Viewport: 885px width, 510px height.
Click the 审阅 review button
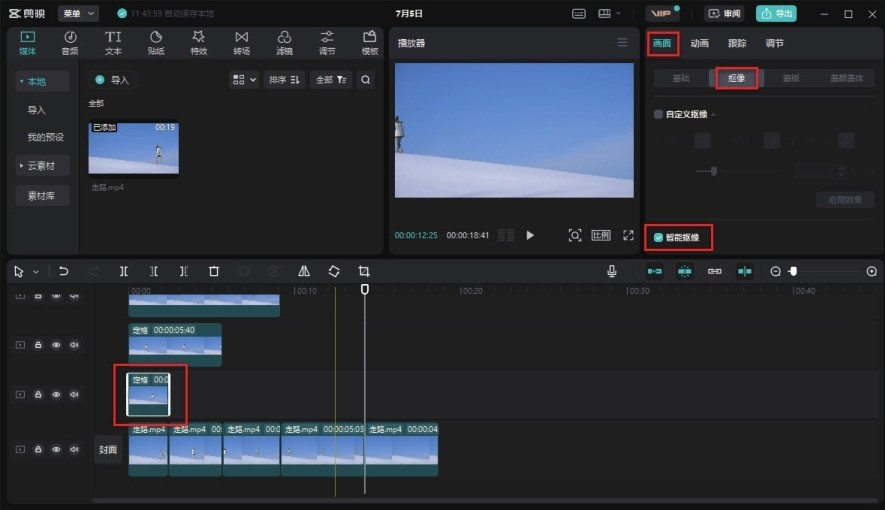pyautogui.click(x=724, y=14)
